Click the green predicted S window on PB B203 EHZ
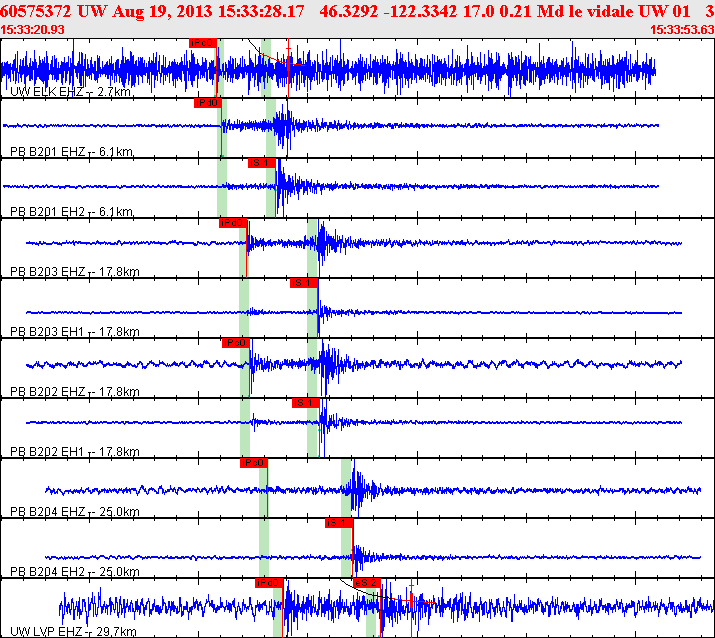This screenshot has height=638, width=715. tap(312, 248)
